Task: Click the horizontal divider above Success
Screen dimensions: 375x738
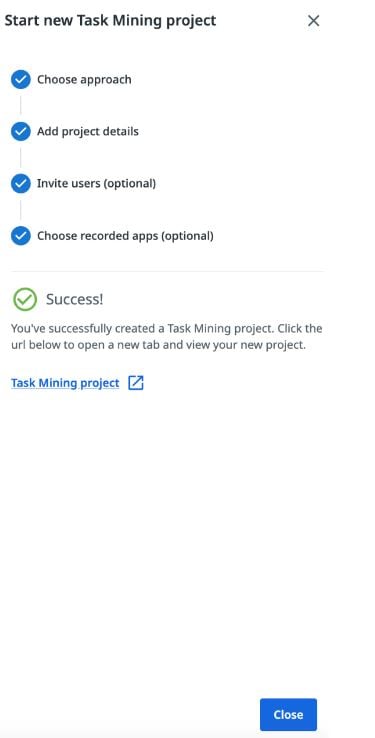Action: click(168, 271)
